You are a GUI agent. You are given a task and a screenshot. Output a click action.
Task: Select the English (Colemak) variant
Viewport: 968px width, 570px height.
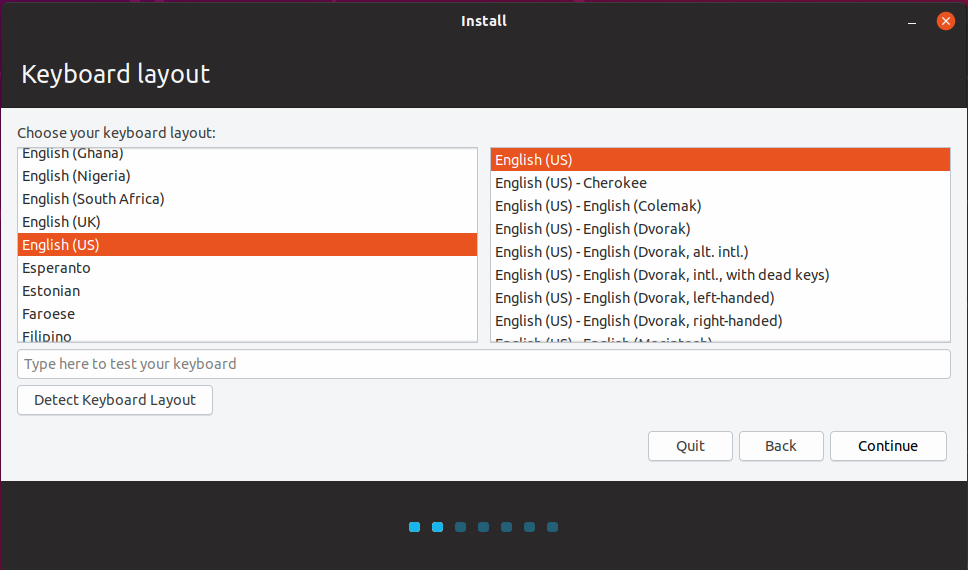click(598, 206)
